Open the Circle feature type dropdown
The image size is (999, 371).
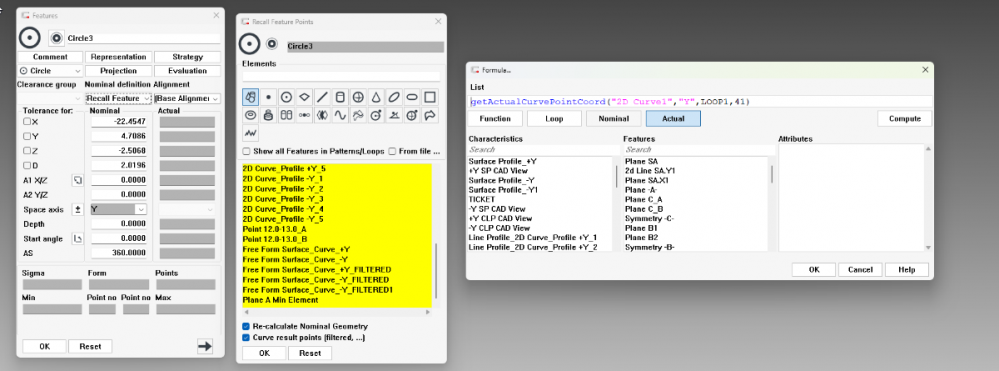[x=50, y=71]
